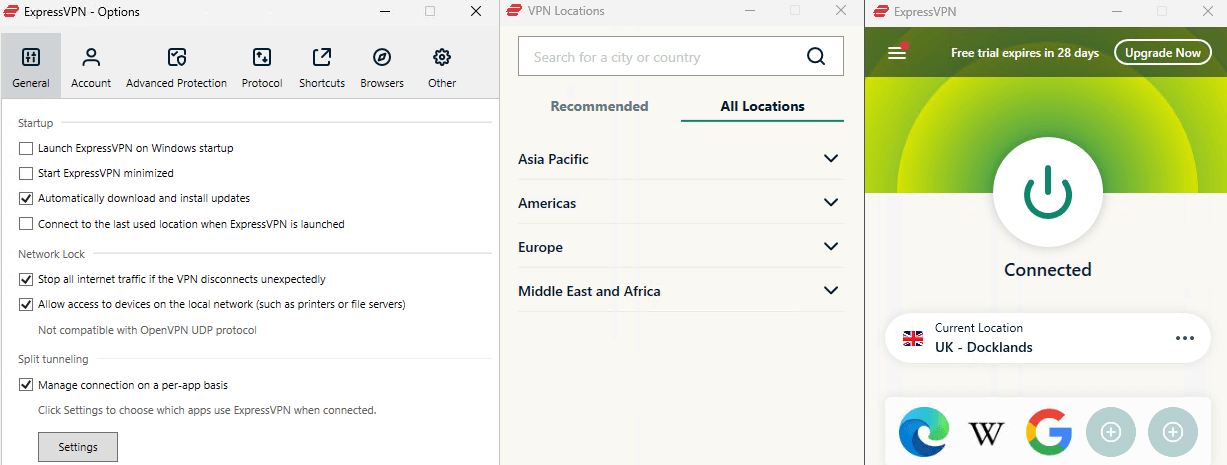Click the ExpressVPN logo in Options title bar
The height and width of the screenshot is (465, 1227).
click(x=13, y=11)
